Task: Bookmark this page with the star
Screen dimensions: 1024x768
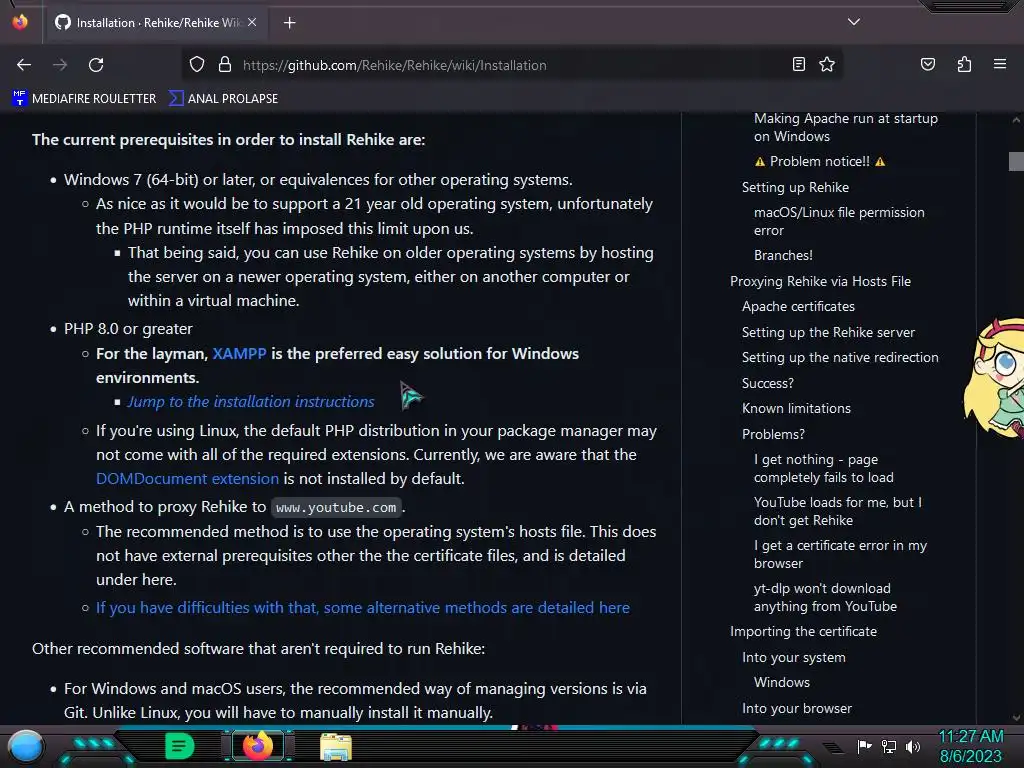Action: coord(827,64)
